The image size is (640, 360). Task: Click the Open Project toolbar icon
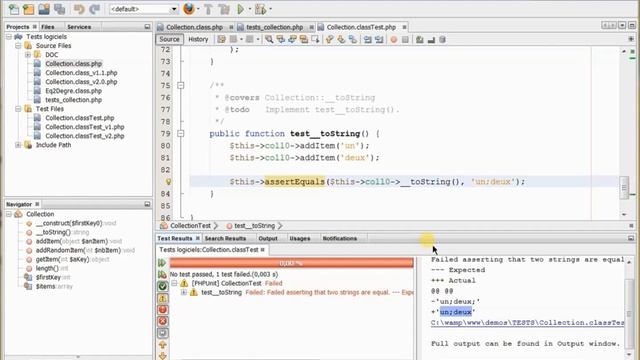pos(44,9)
